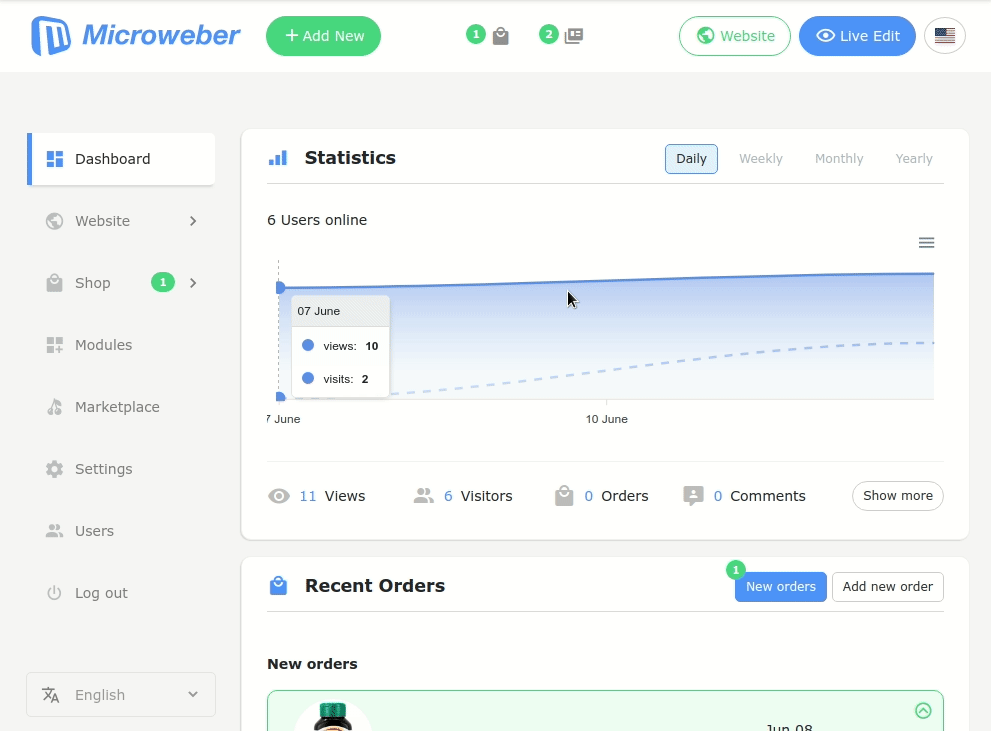Image resolution: width=991 pixels, height=731 pixels.
Task: Expand the Shop sidebar submenu chevron
Action: click(x=193, y=283)
